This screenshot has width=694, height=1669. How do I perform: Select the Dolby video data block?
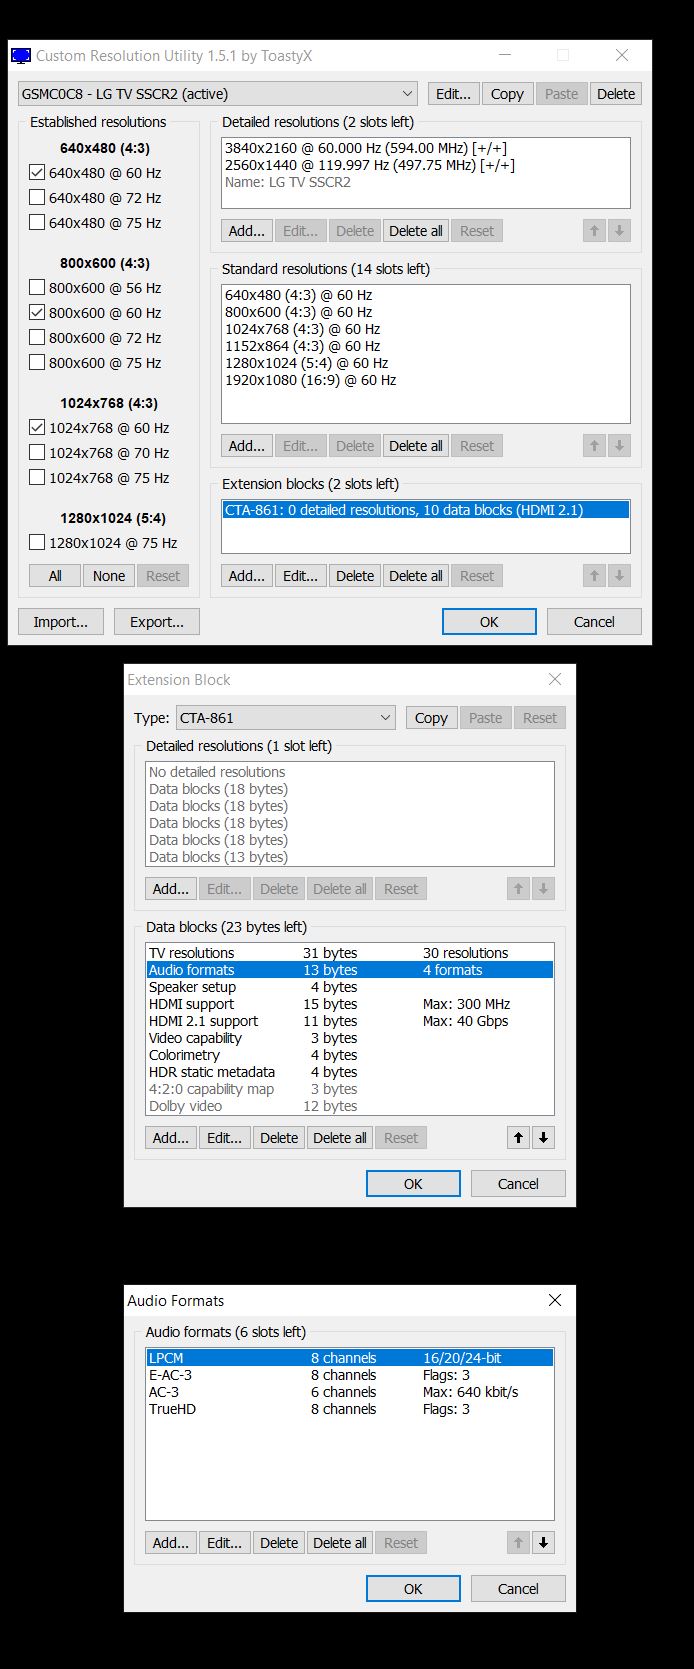pyautogui.click(x=349, y=1106)
